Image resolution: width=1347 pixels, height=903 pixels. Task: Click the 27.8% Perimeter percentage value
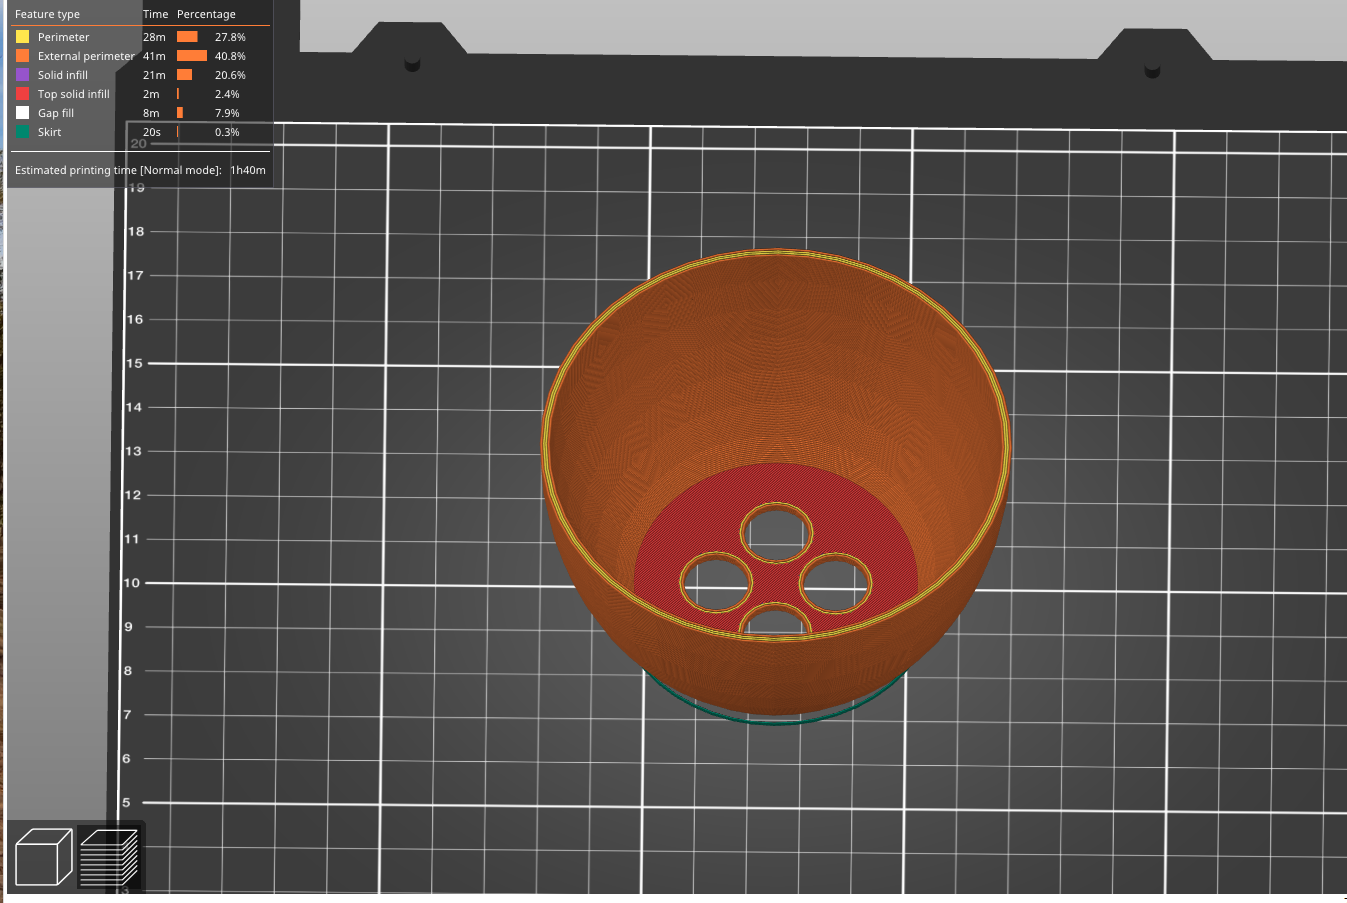pyautogui.click(x=230, y=37)
